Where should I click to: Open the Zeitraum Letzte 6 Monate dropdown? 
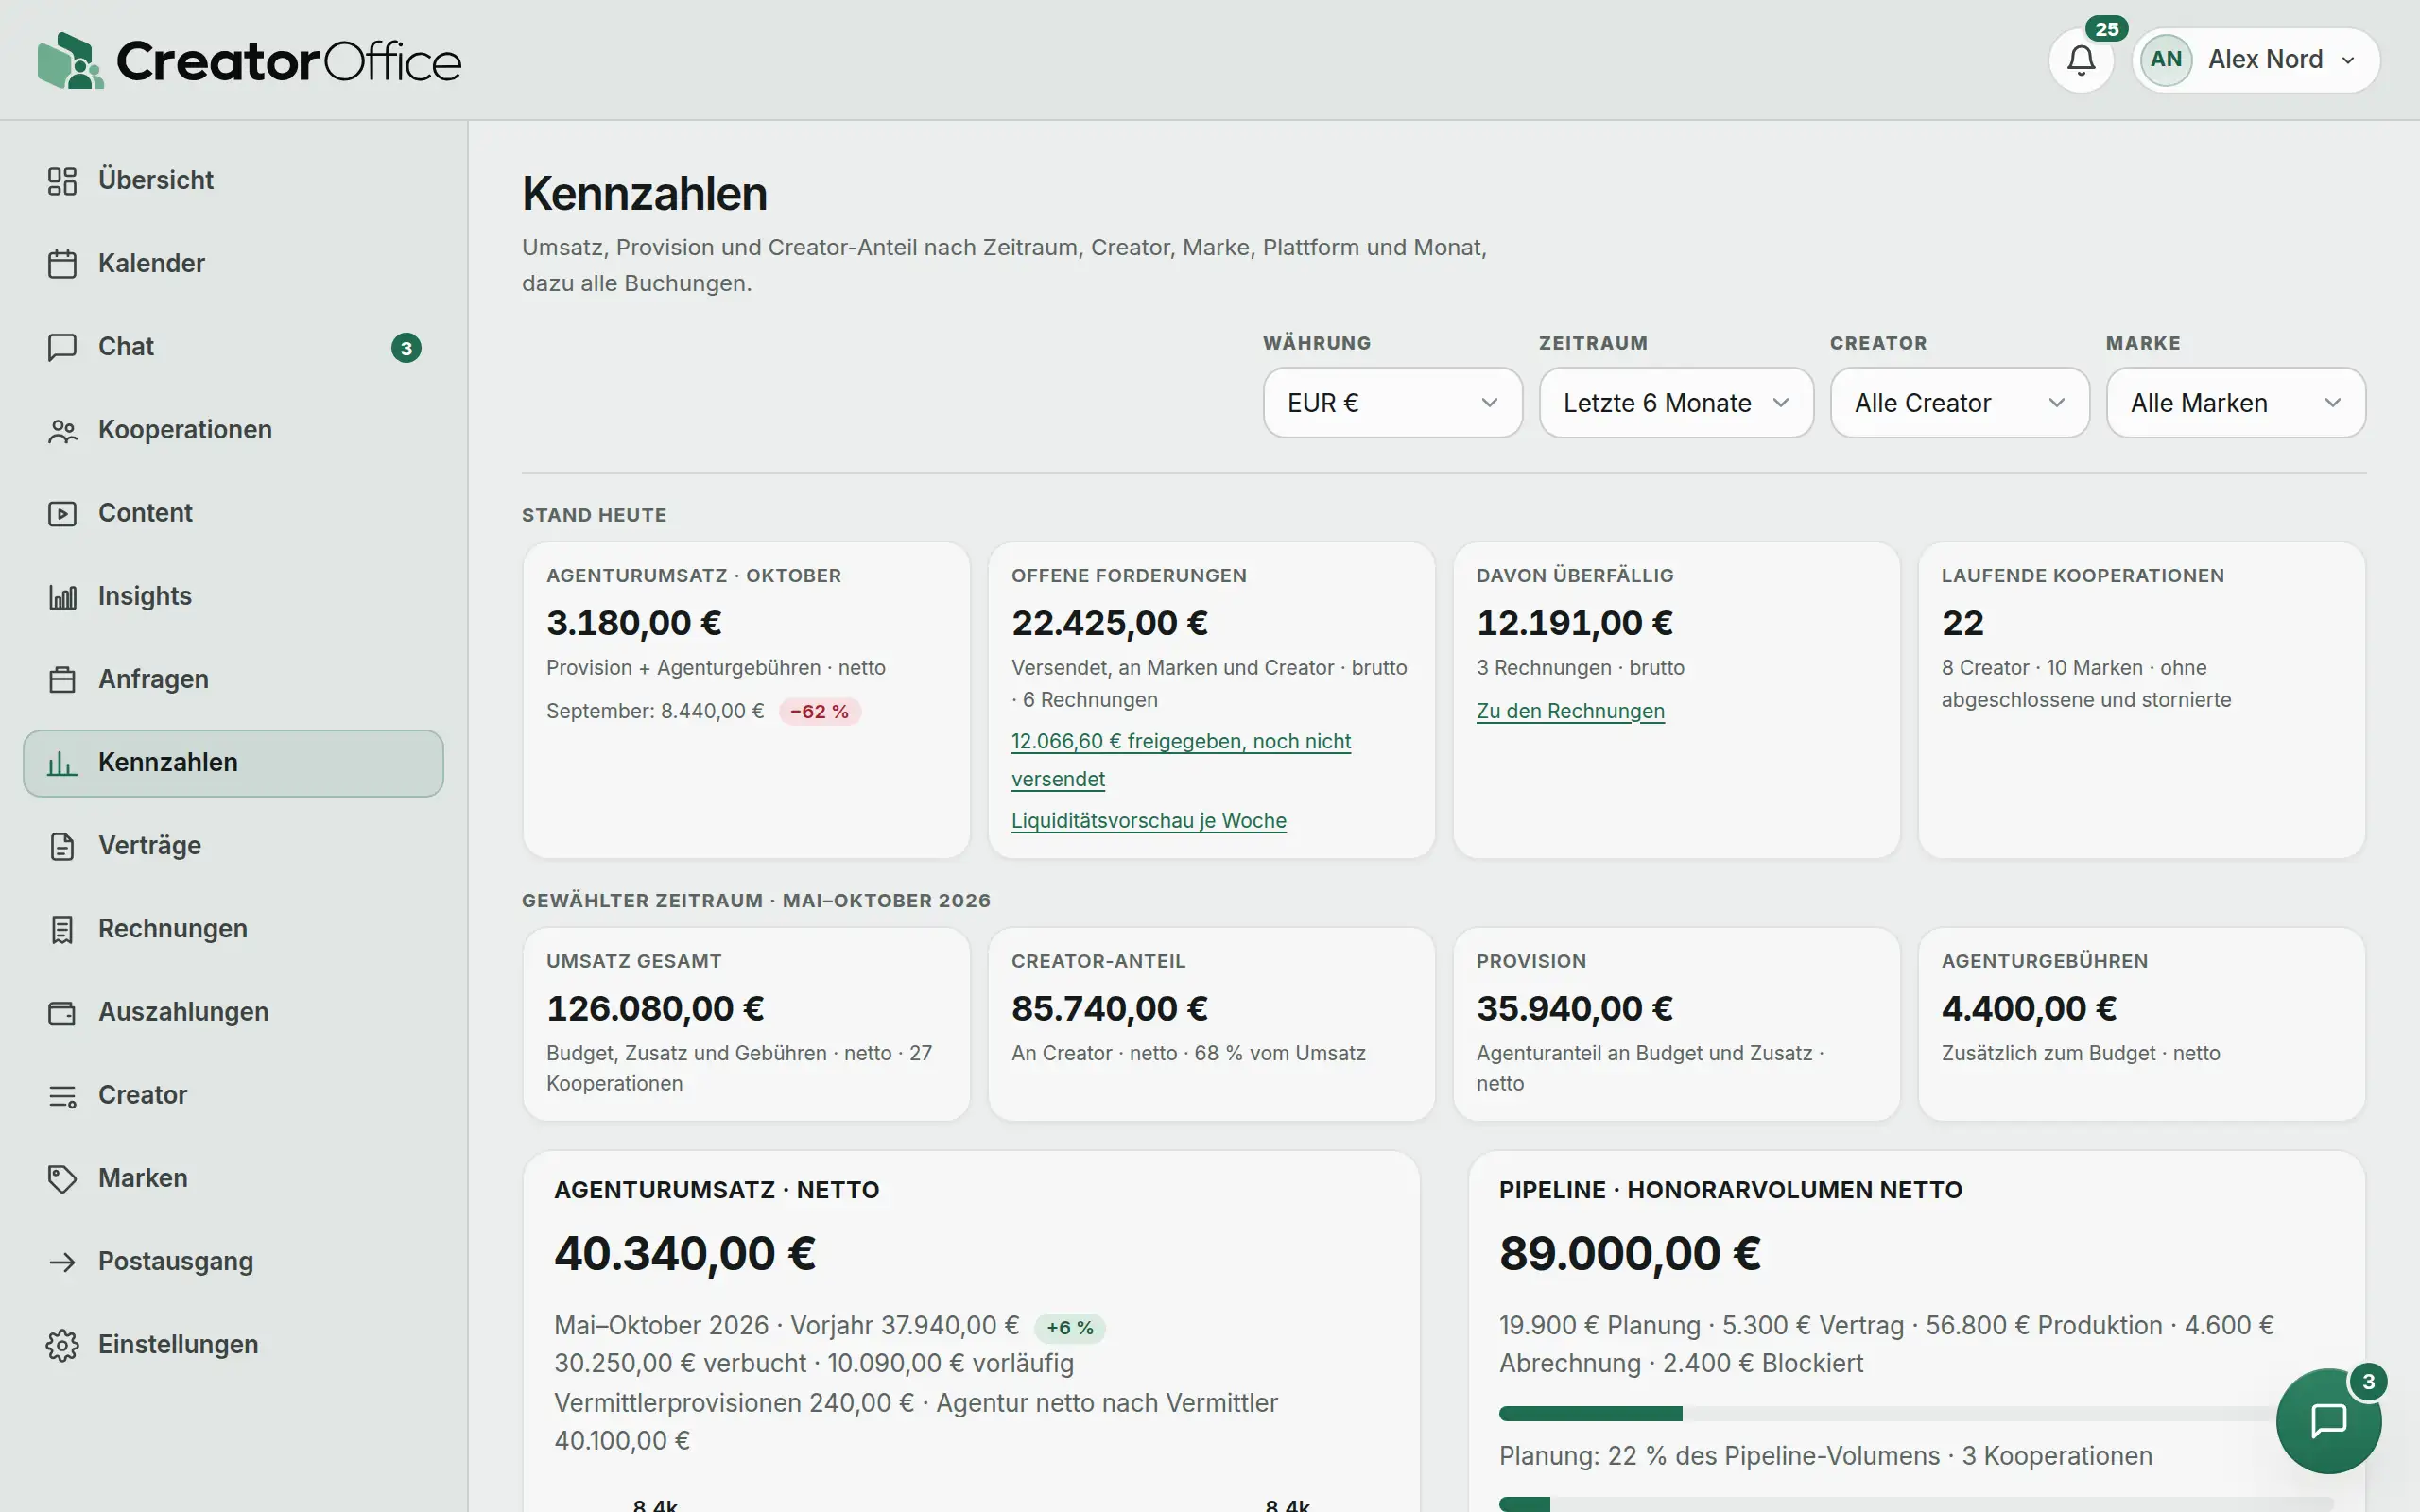(1676, 402)
